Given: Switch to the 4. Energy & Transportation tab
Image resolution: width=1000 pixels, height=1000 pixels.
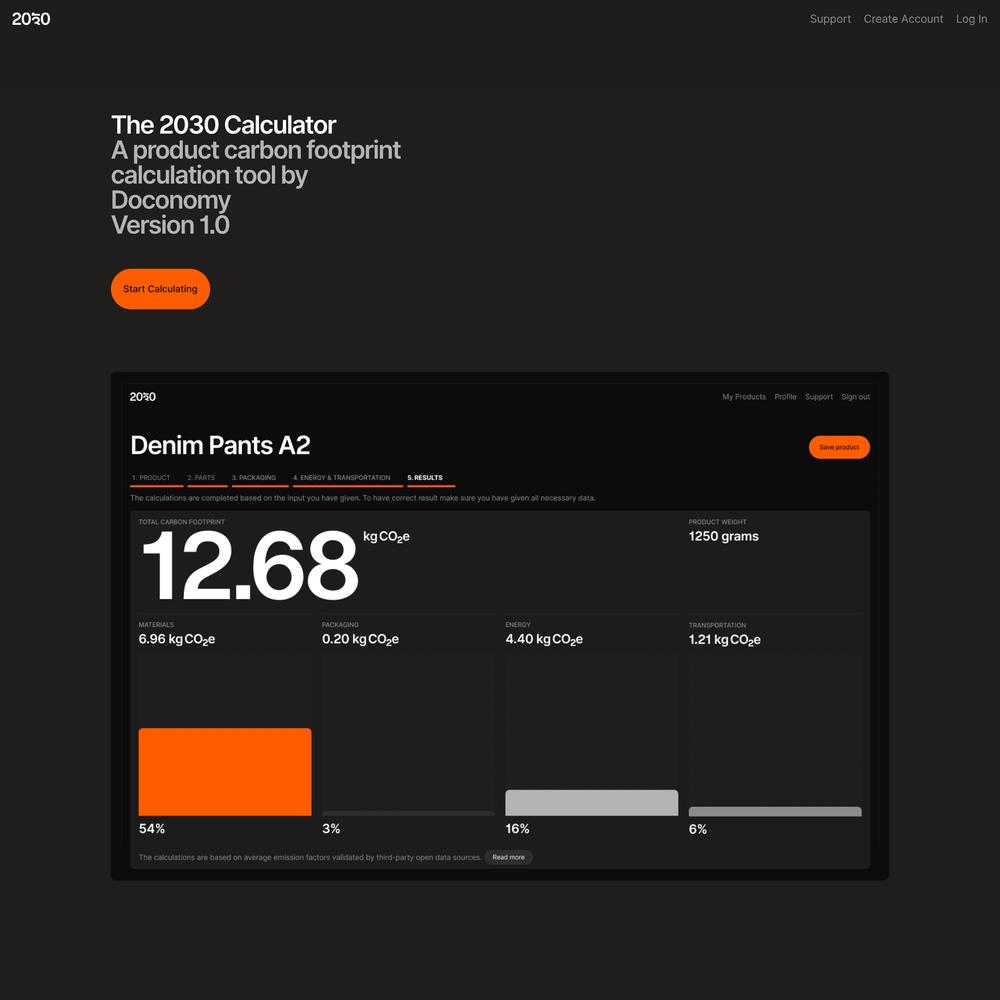Looking at the screenshot, I should (x=348, y=478).
